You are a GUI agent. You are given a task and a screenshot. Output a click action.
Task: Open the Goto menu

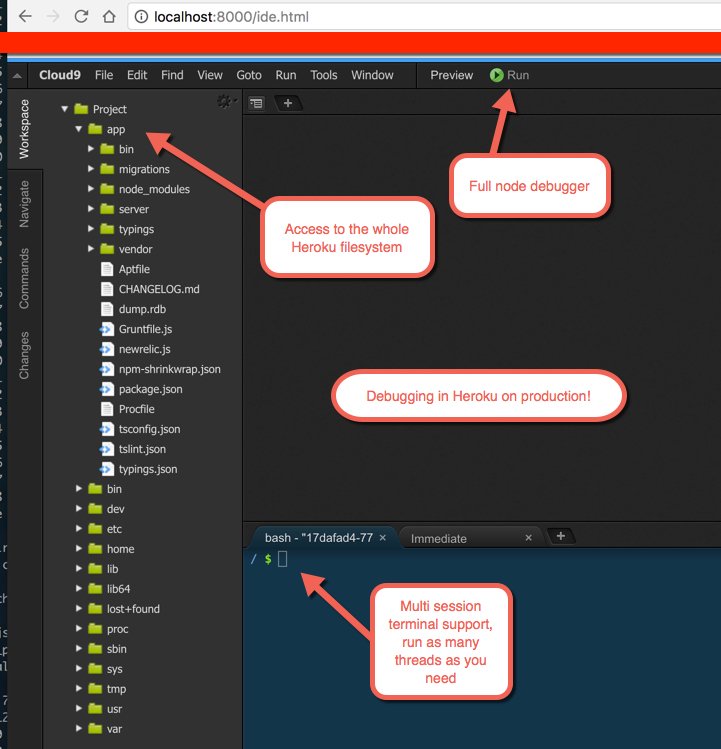click(249, 75)
